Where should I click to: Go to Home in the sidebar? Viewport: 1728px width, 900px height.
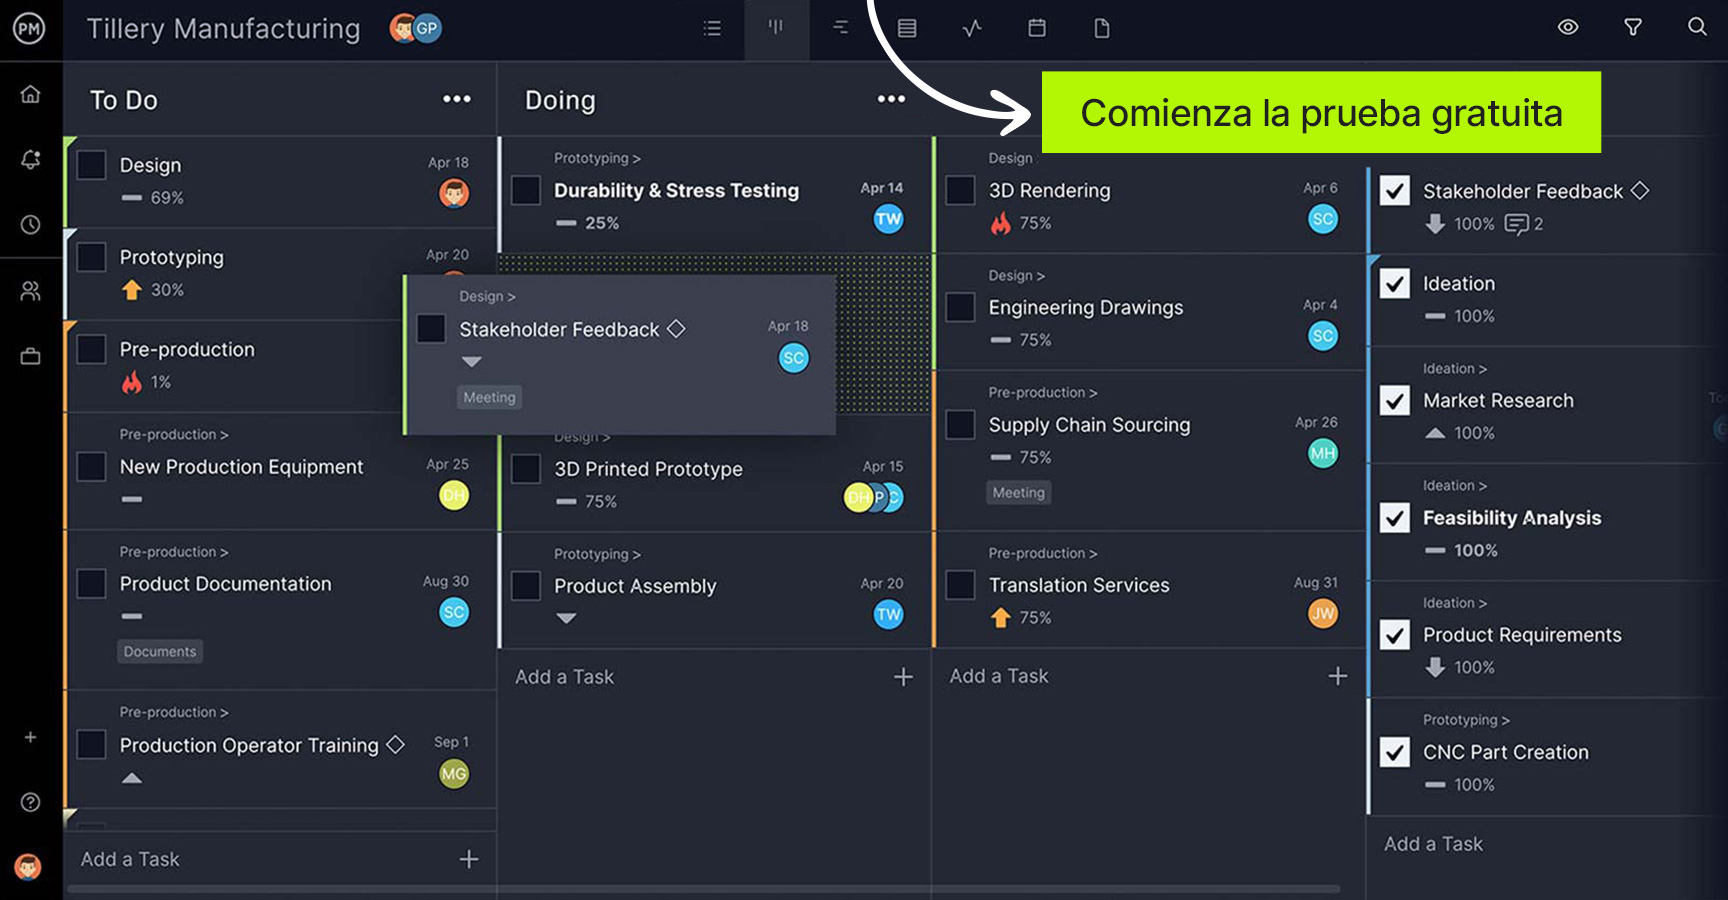(x=31, y=94)
